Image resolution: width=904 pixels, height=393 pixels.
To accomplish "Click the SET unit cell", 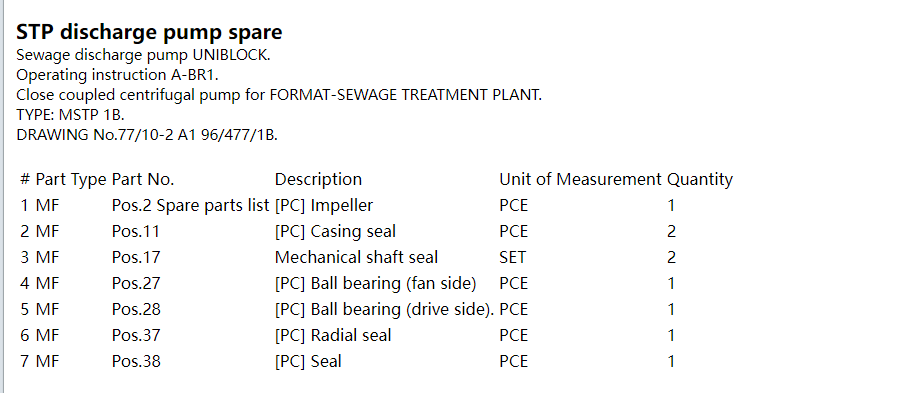I will click(x=512, y=257).
